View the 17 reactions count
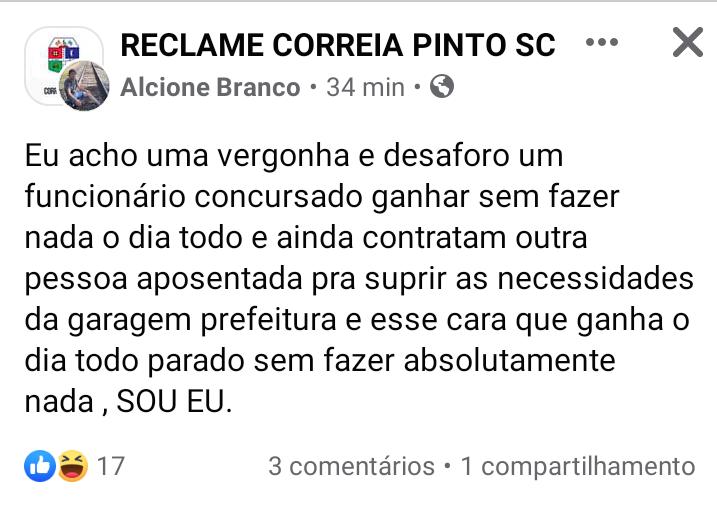 (x=111, y=467)
